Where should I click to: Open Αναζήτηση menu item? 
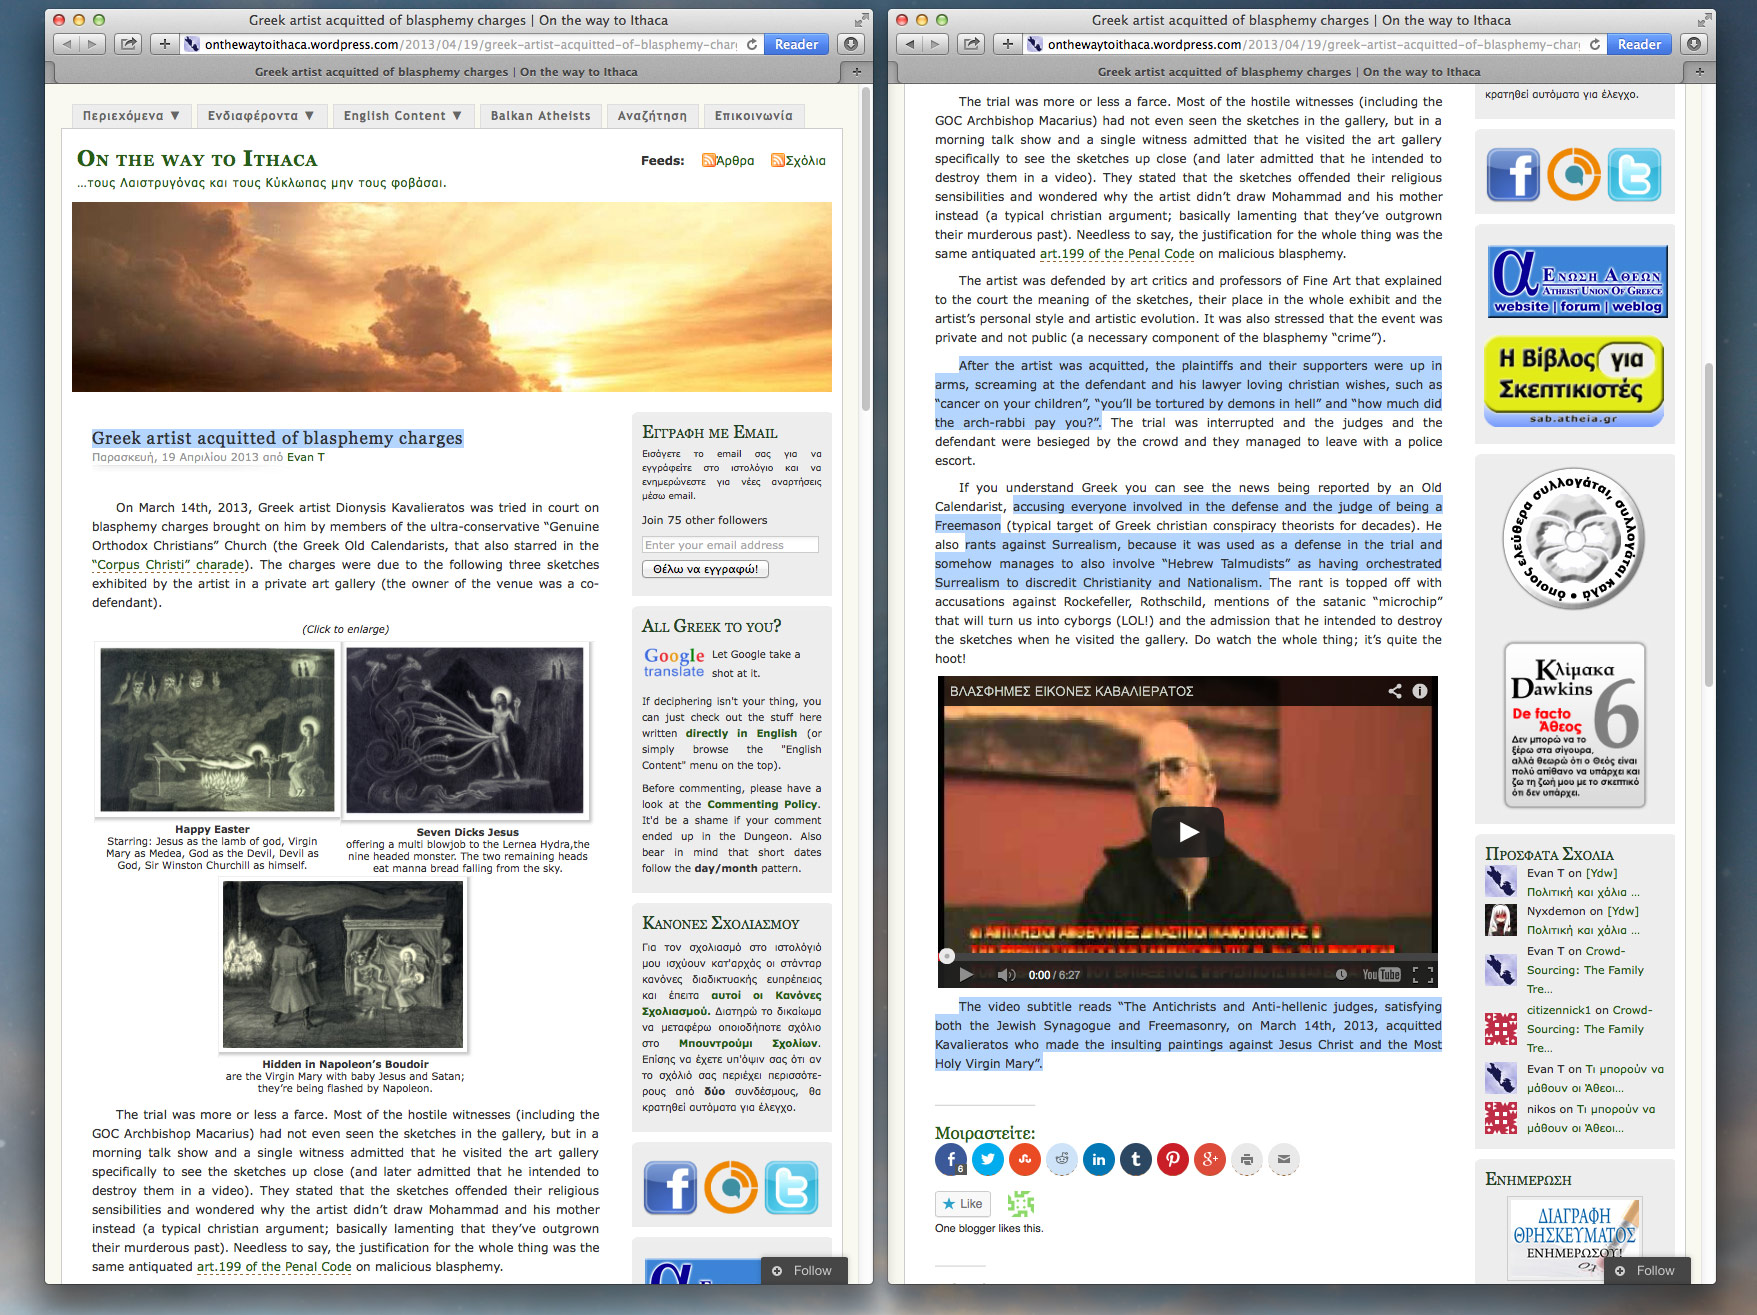pyautogui.click(x=652, y=116)
